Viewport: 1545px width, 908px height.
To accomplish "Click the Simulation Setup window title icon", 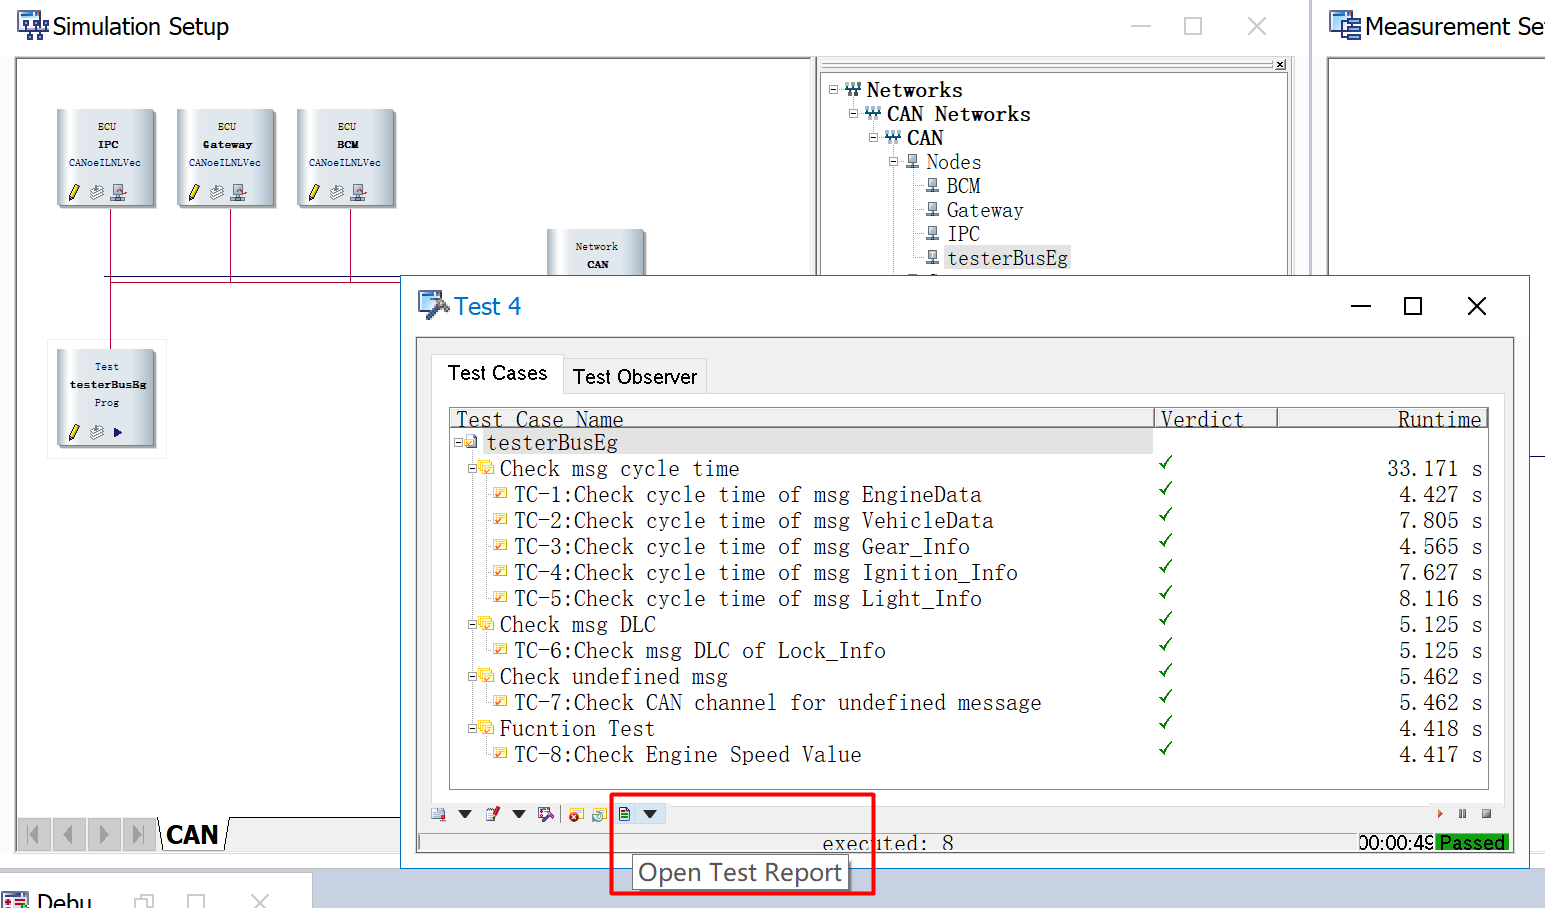I will tap(32, 25).
